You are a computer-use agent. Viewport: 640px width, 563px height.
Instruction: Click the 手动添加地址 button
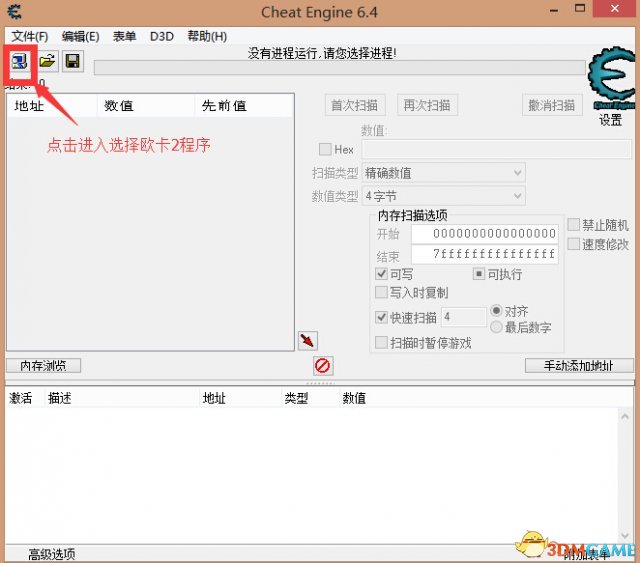point(580,366)
